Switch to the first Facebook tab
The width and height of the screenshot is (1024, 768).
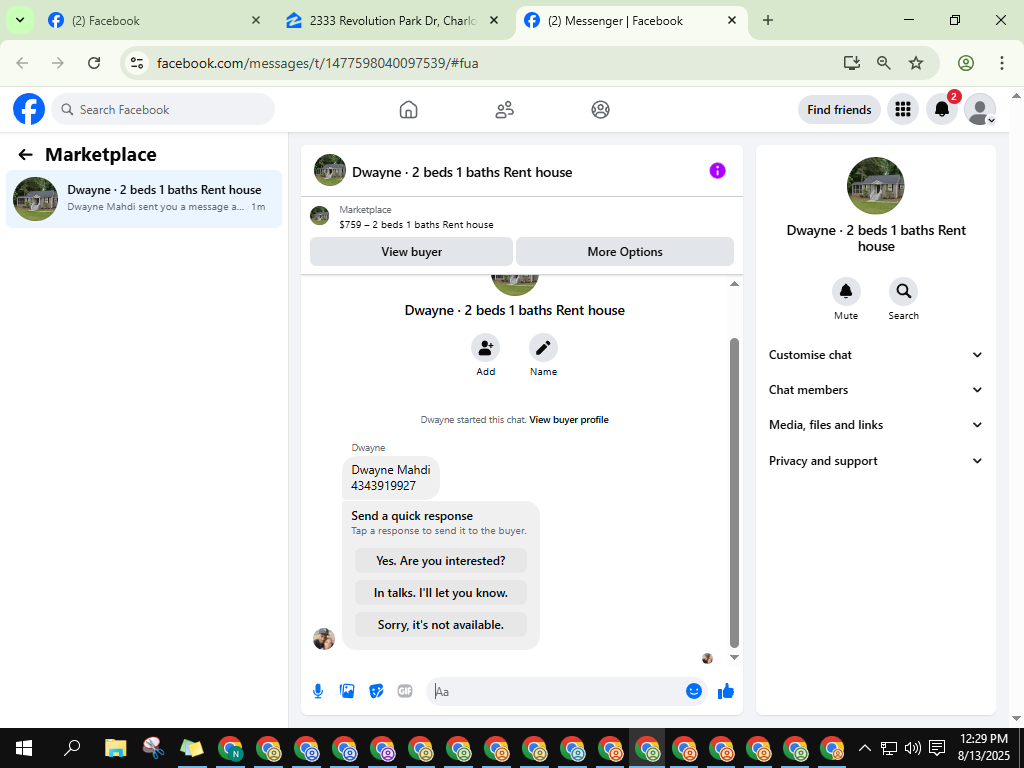[x=152, y=20]
